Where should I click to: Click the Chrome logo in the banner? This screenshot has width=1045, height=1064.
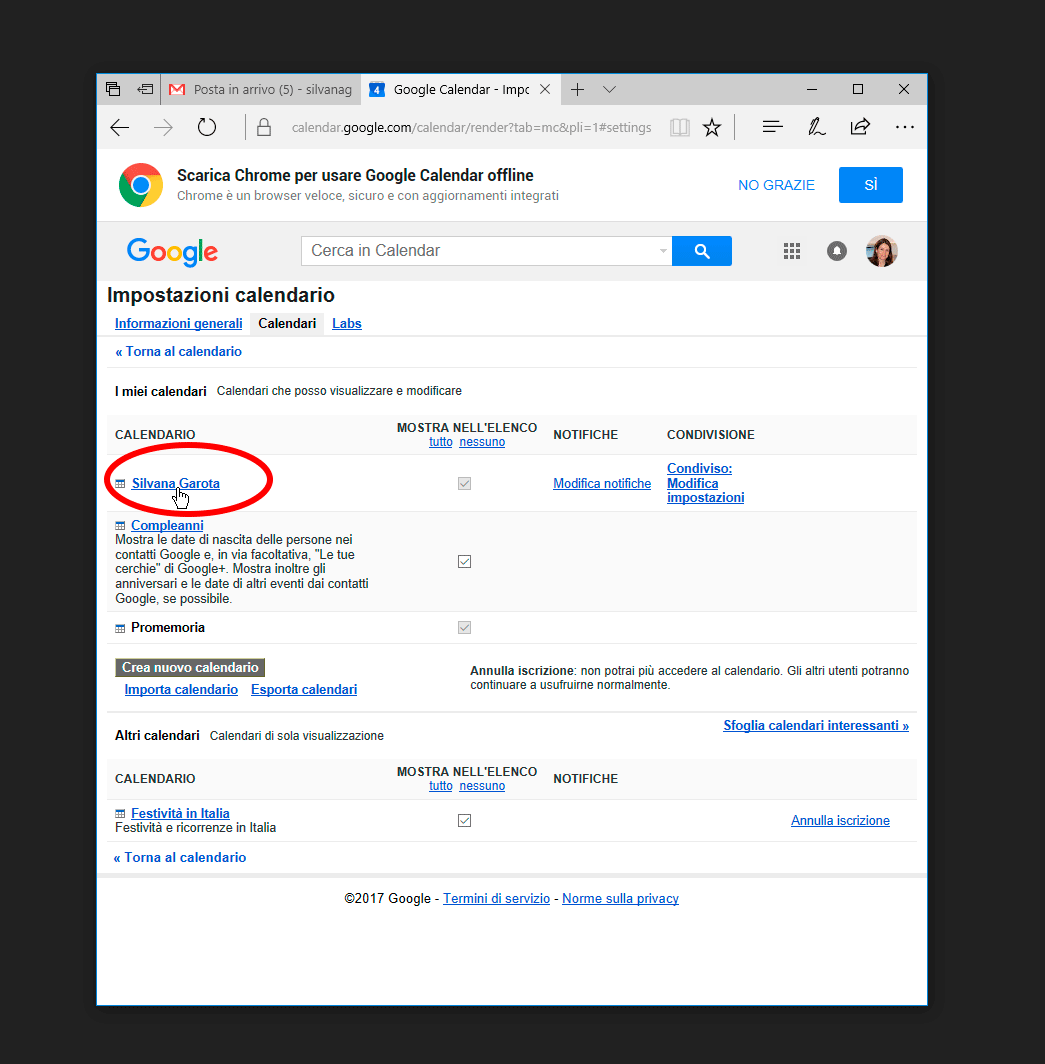point(140,185)
